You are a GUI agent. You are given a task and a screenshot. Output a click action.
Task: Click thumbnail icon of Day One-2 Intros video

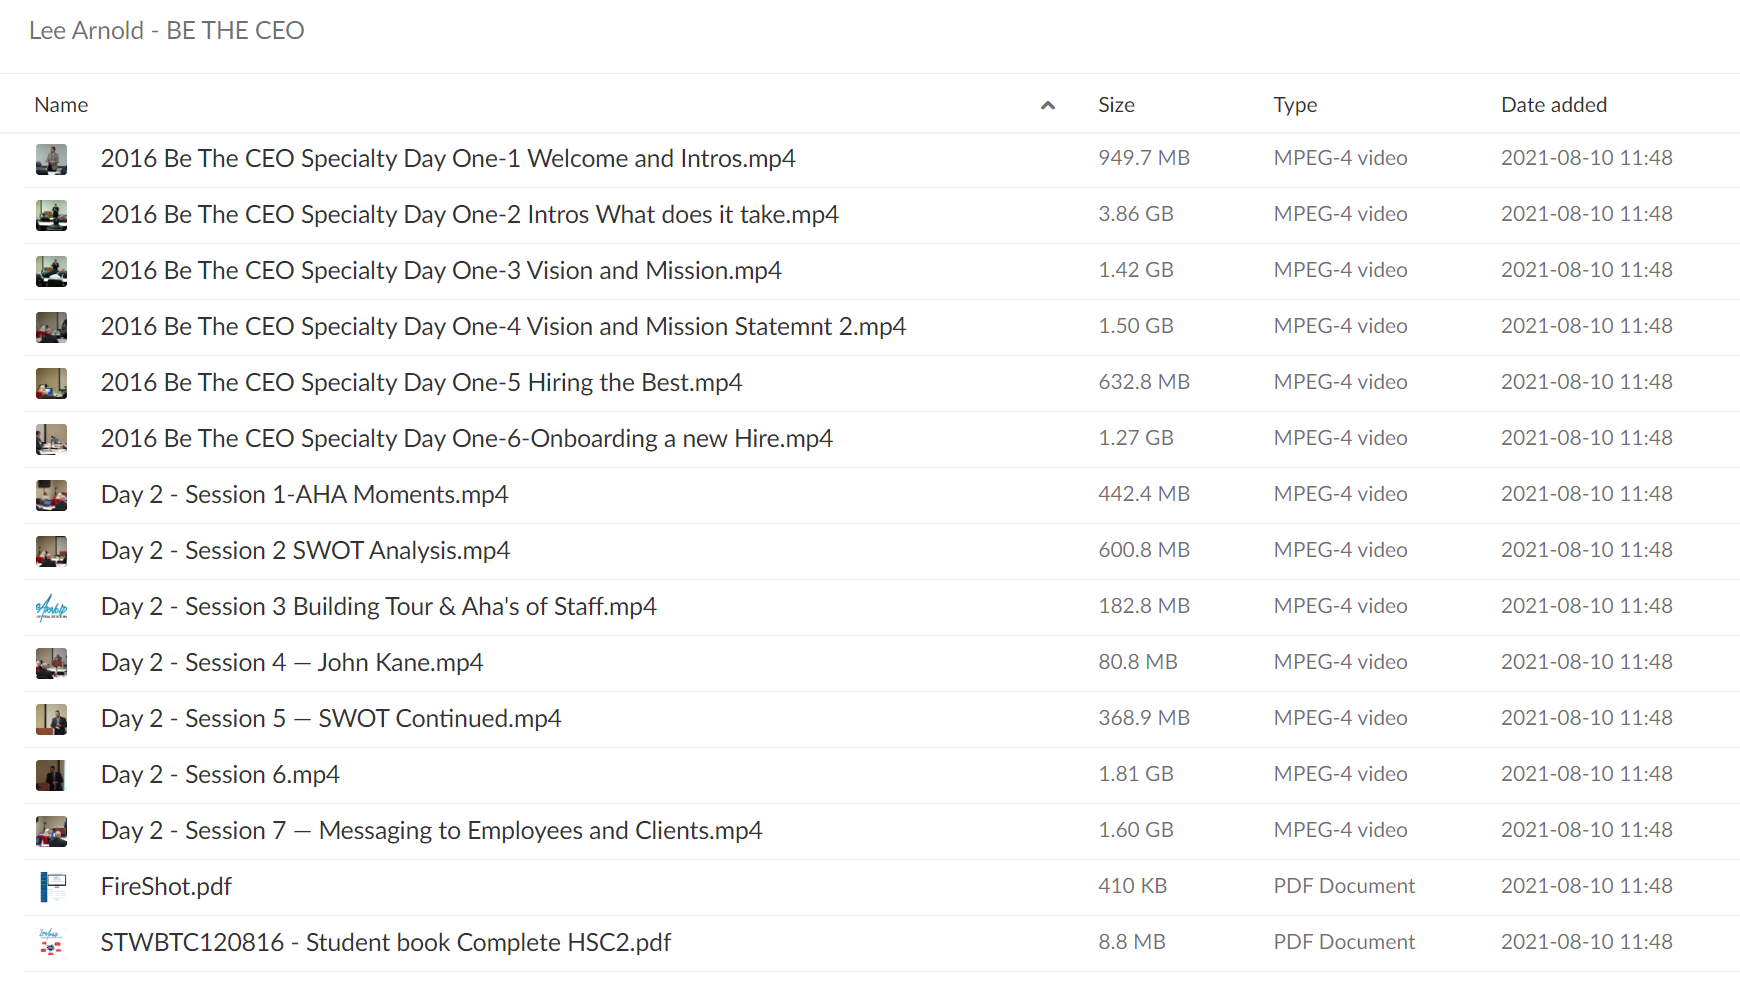tap(51, 215)
